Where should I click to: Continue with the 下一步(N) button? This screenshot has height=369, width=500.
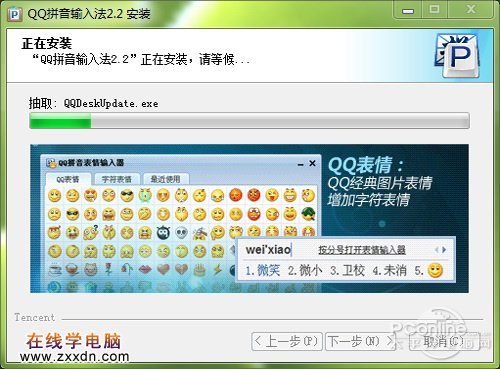pyautogui.click(x=361, y=341)
